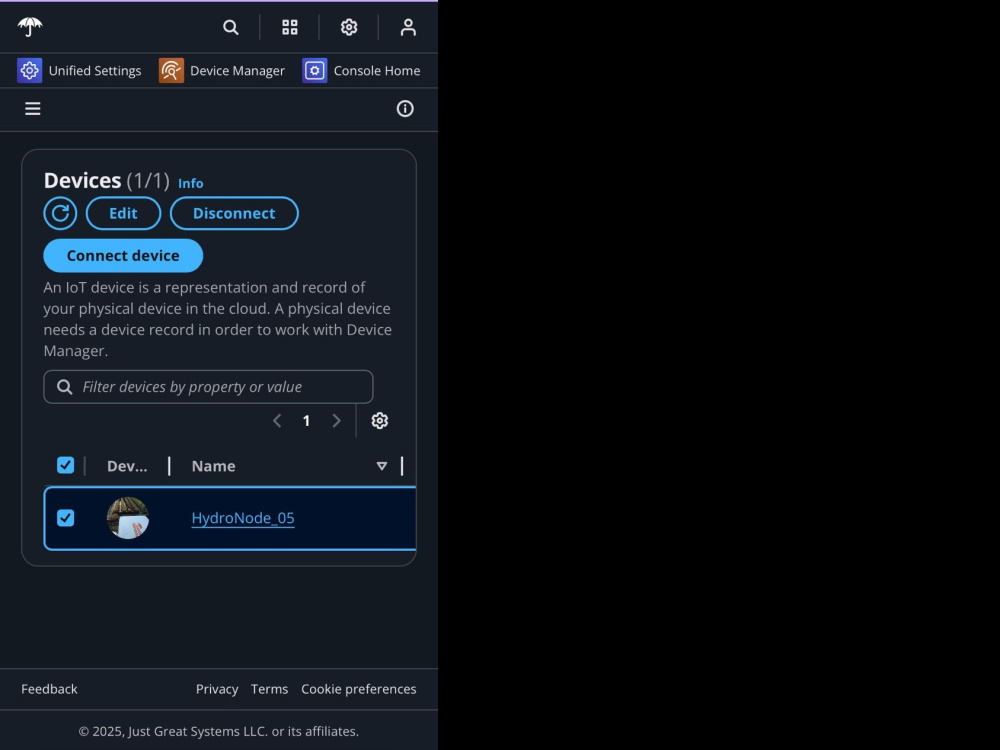Open the Privacy footer link
This screenshot has height=750, width=1000.
[x=217, y=689]
